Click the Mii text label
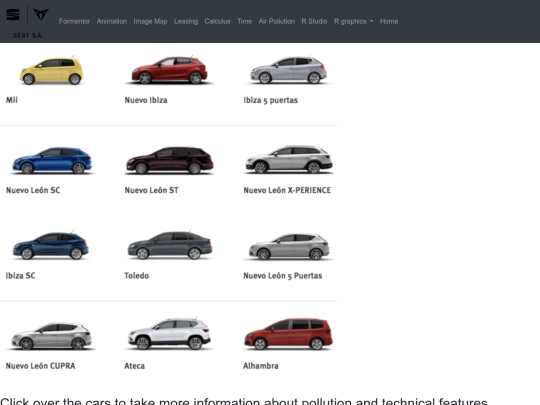Image resolution: width=540 pixels, height=405 pixels. (x=12, y=100)
